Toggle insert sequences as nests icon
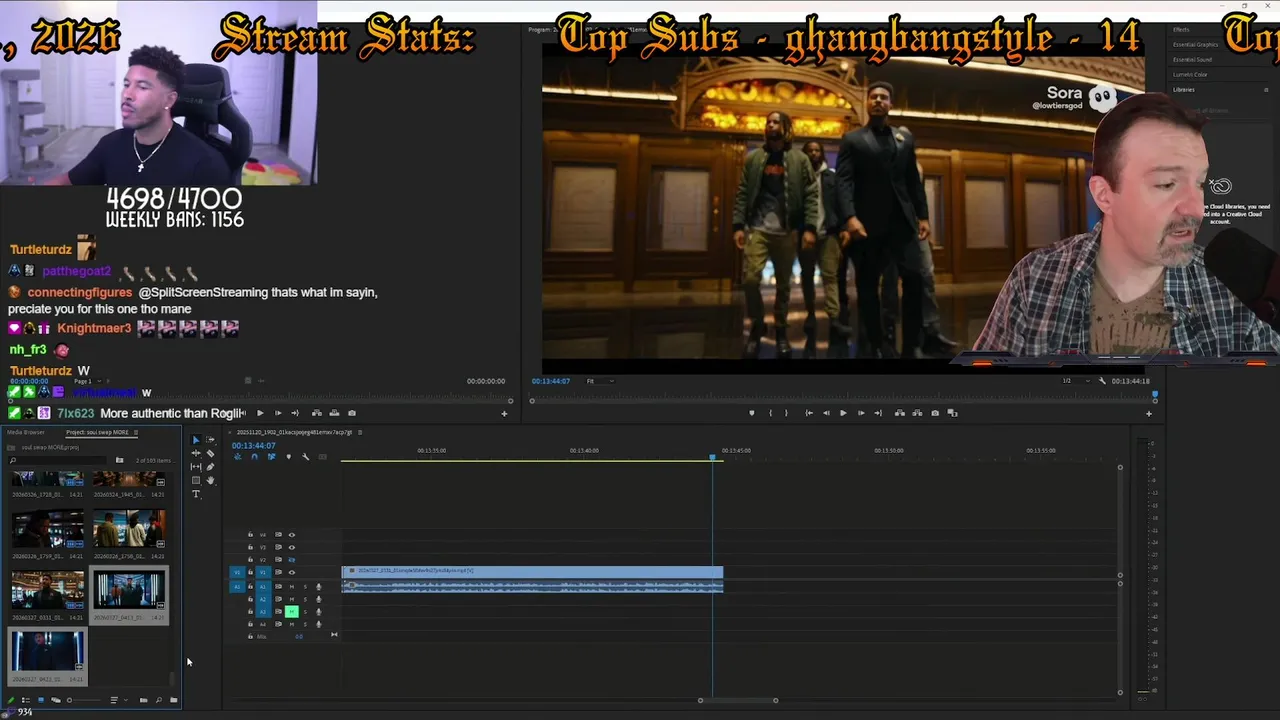The width and height of the screenshot is (1280, 720). [x=238, y=457]
